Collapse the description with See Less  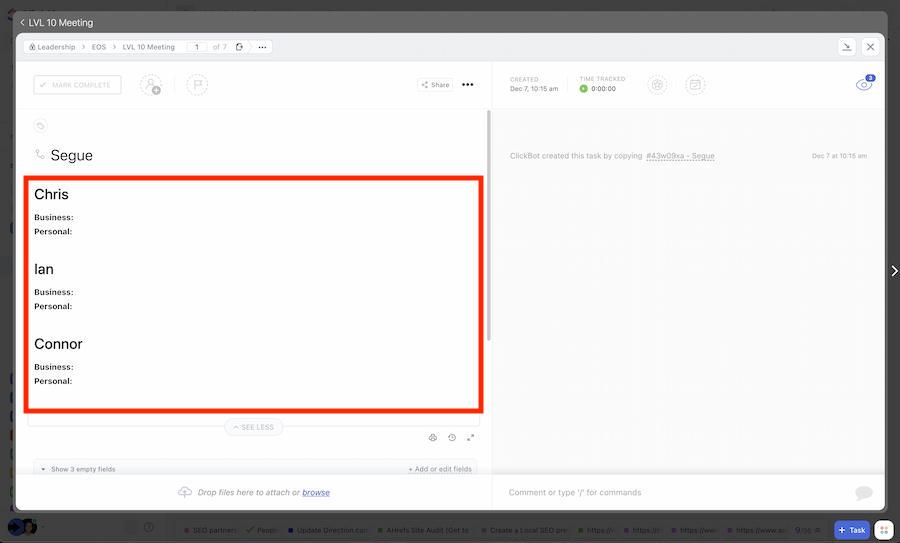click(x=254, y=427)
